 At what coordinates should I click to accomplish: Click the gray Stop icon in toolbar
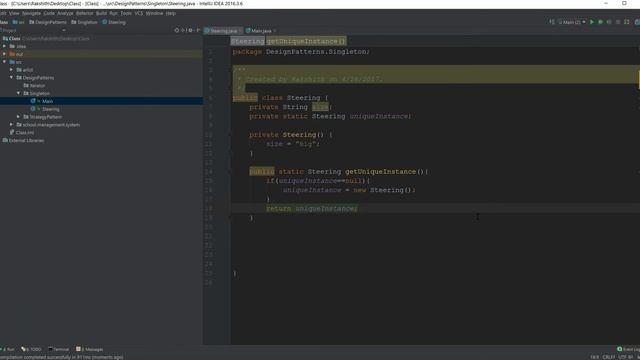(x=618, y=22)
